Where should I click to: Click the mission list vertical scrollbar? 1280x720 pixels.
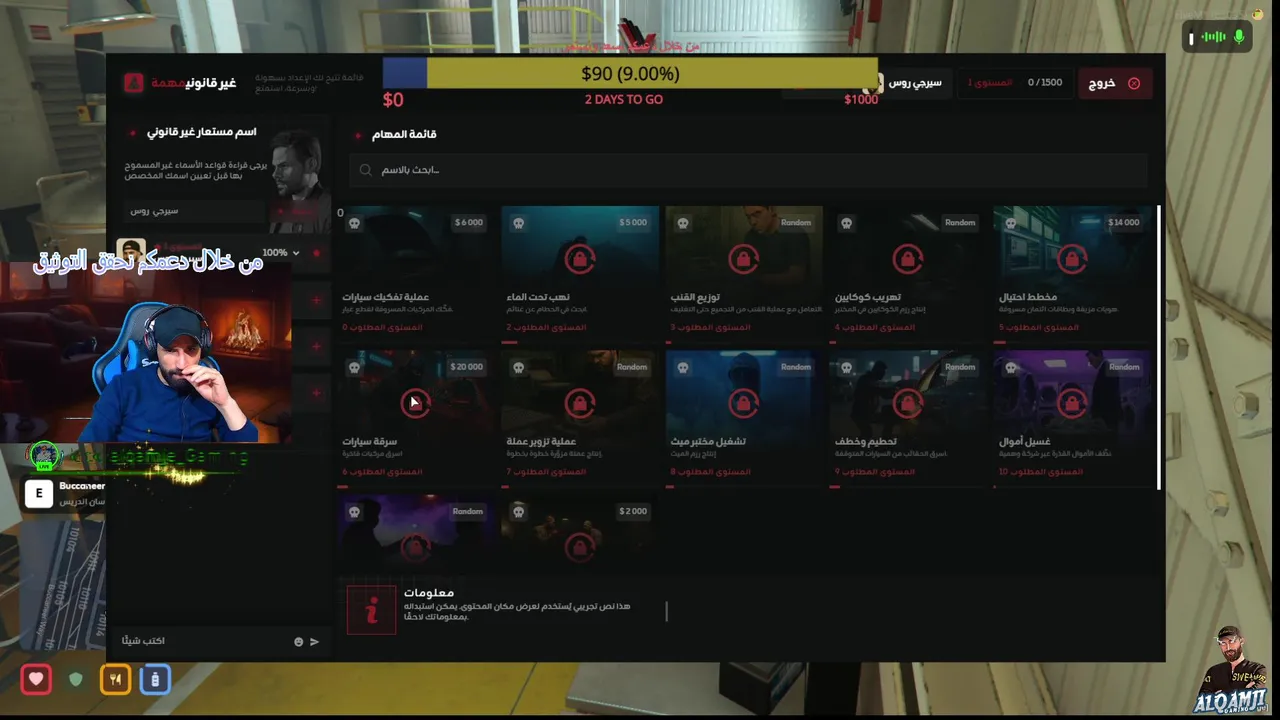tap(1159, 348)
